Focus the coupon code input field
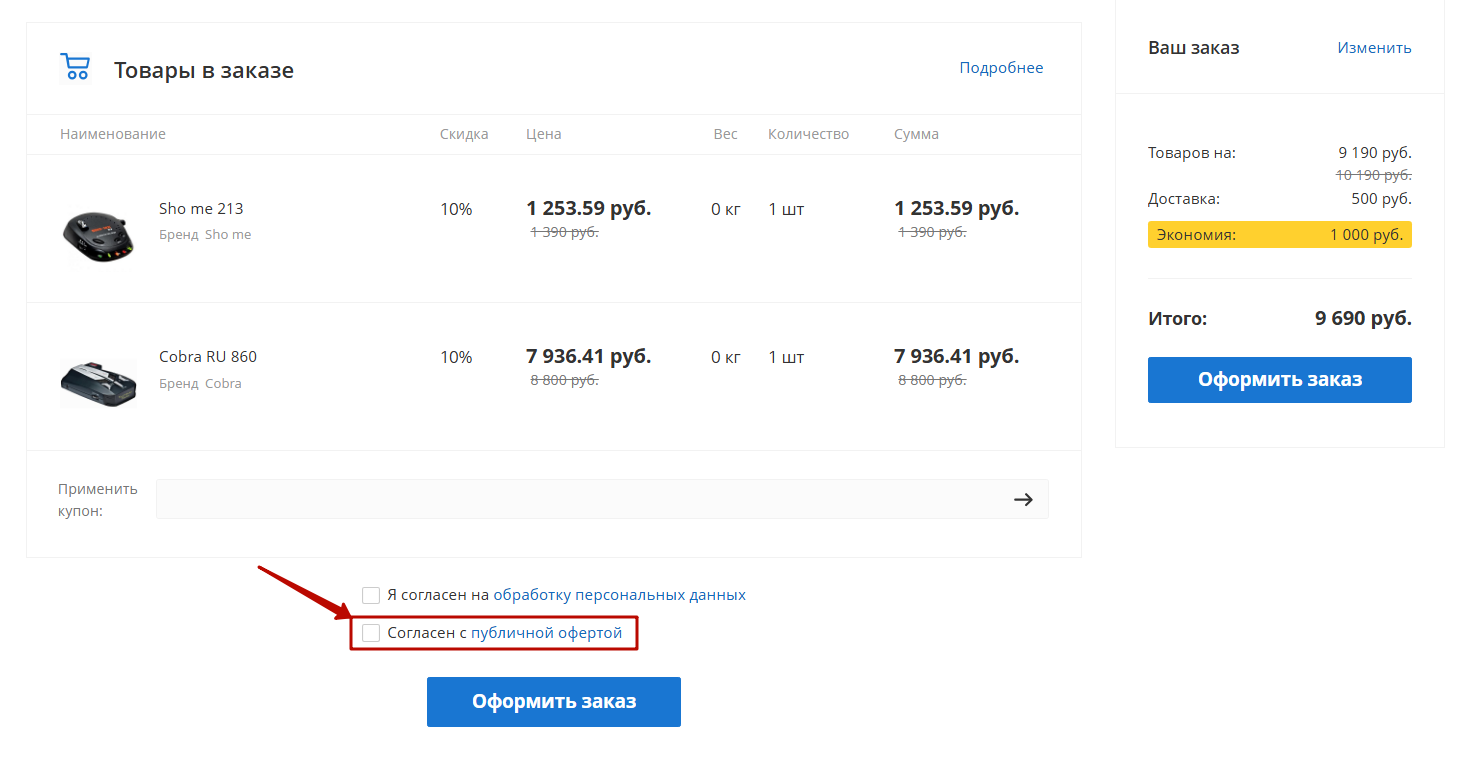1471x773 pixels. pyautogui.click(x=602, y=499)
